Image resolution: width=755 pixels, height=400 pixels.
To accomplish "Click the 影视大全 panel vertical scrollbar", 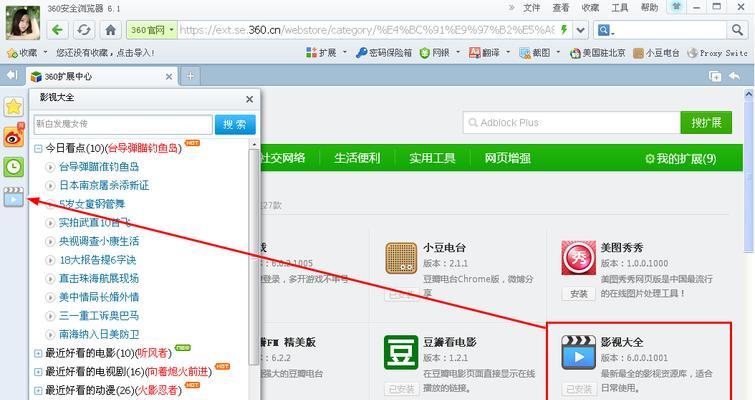I will [x=254, y=257].
